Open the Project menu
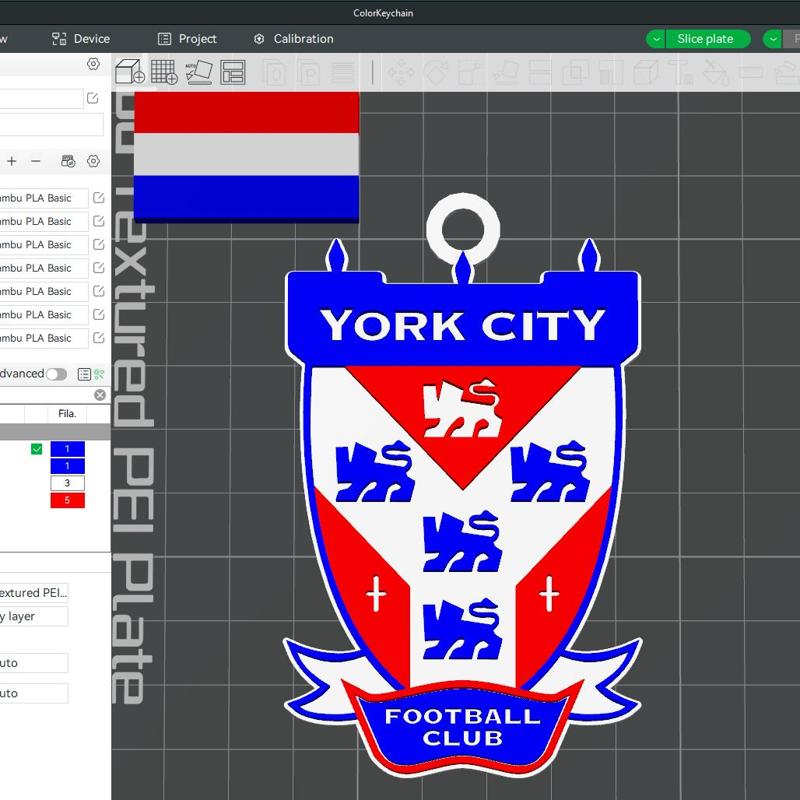 186,39
